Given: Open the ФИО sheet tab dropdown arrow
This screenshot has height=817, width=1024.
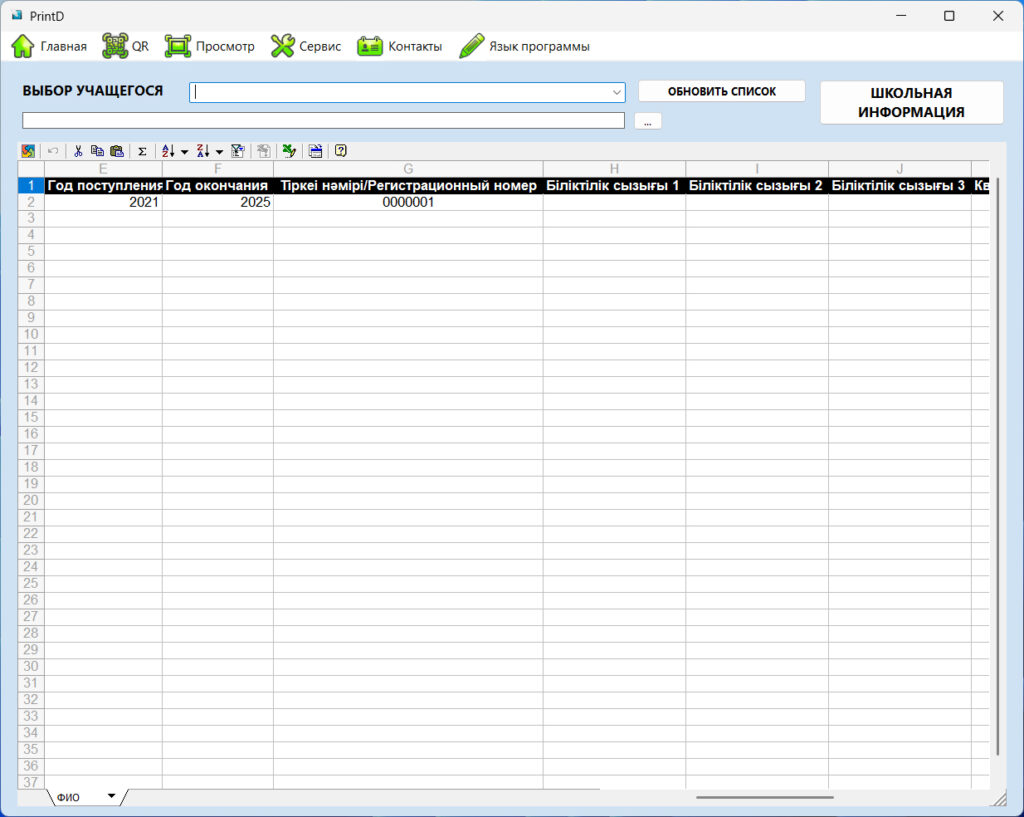Looking at the screenshot, I should pyautogui.click(x=112, y=796).
